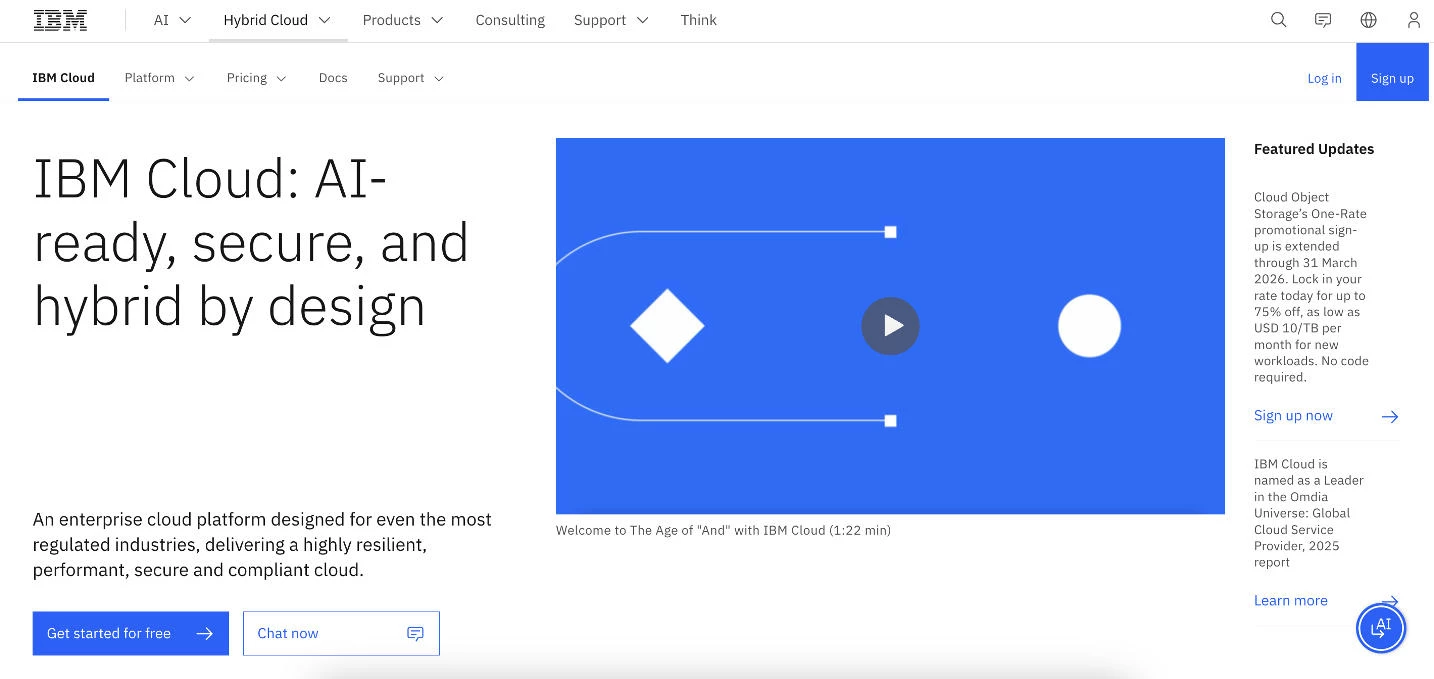Expand the Products dropdown
This screenshot has width=1434, height=679.
(x=403, y=20)
